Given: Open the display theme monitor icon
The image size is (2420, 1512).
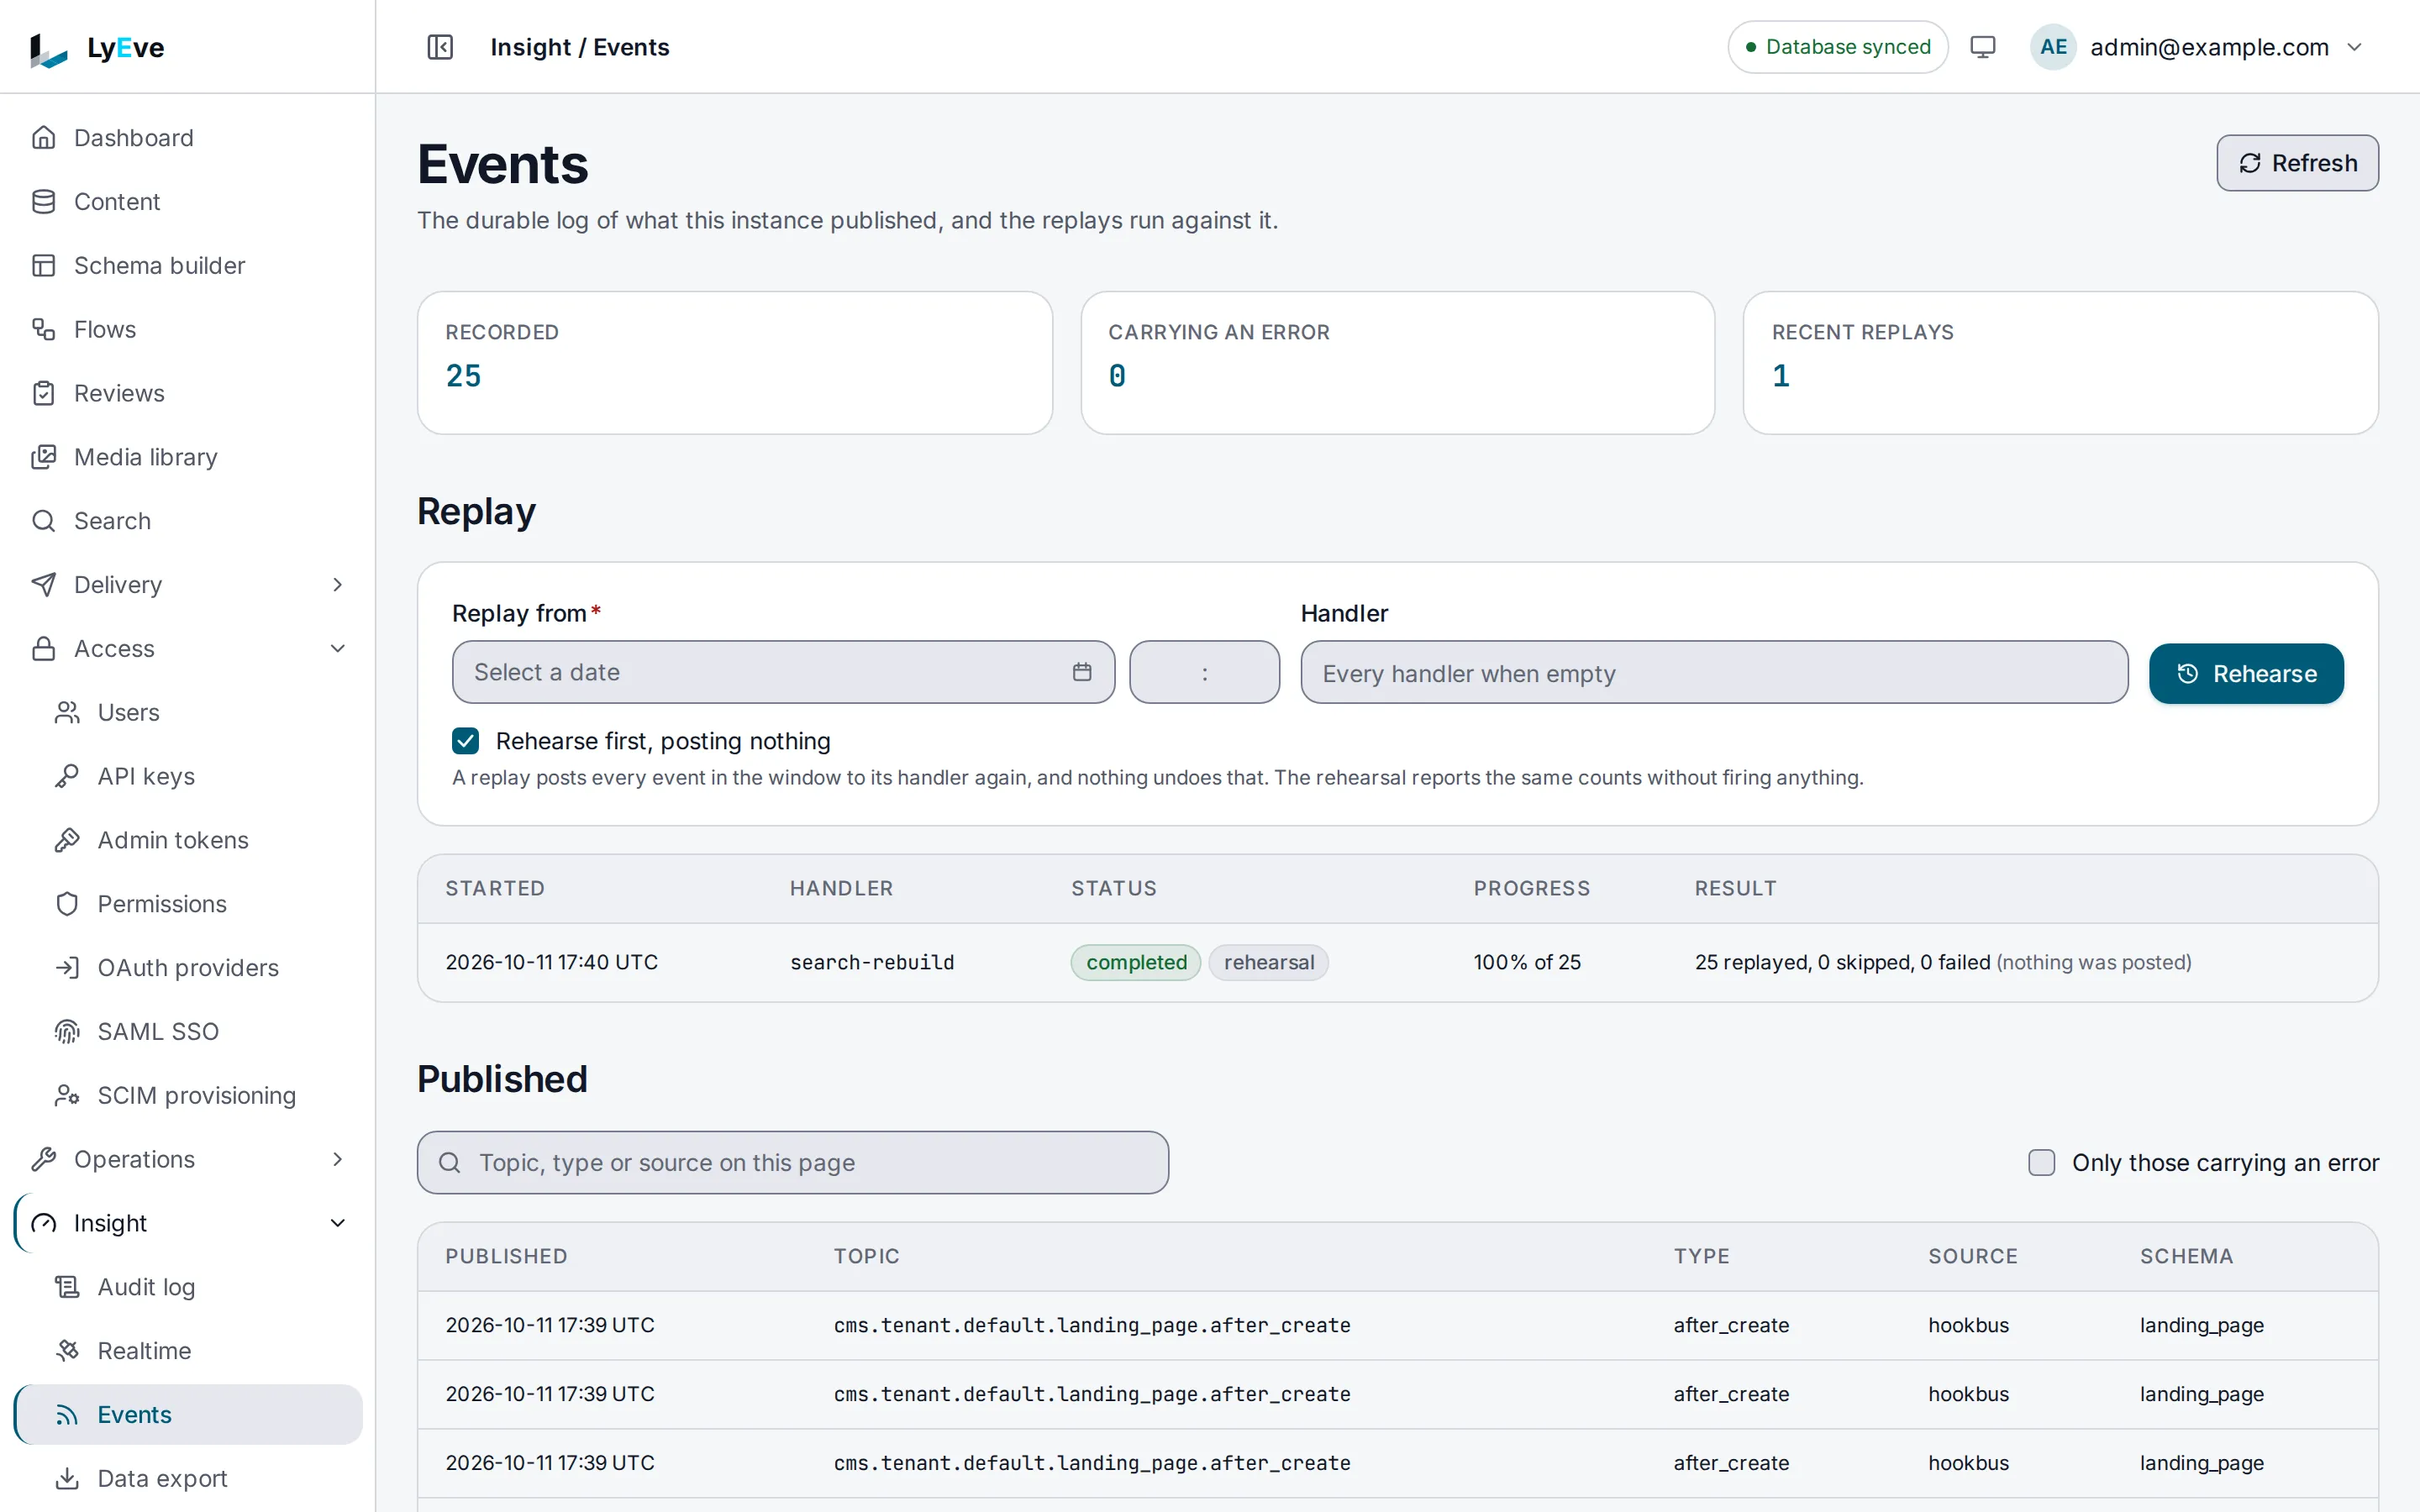Looking at the screenshot, I should click(1982, 47).
